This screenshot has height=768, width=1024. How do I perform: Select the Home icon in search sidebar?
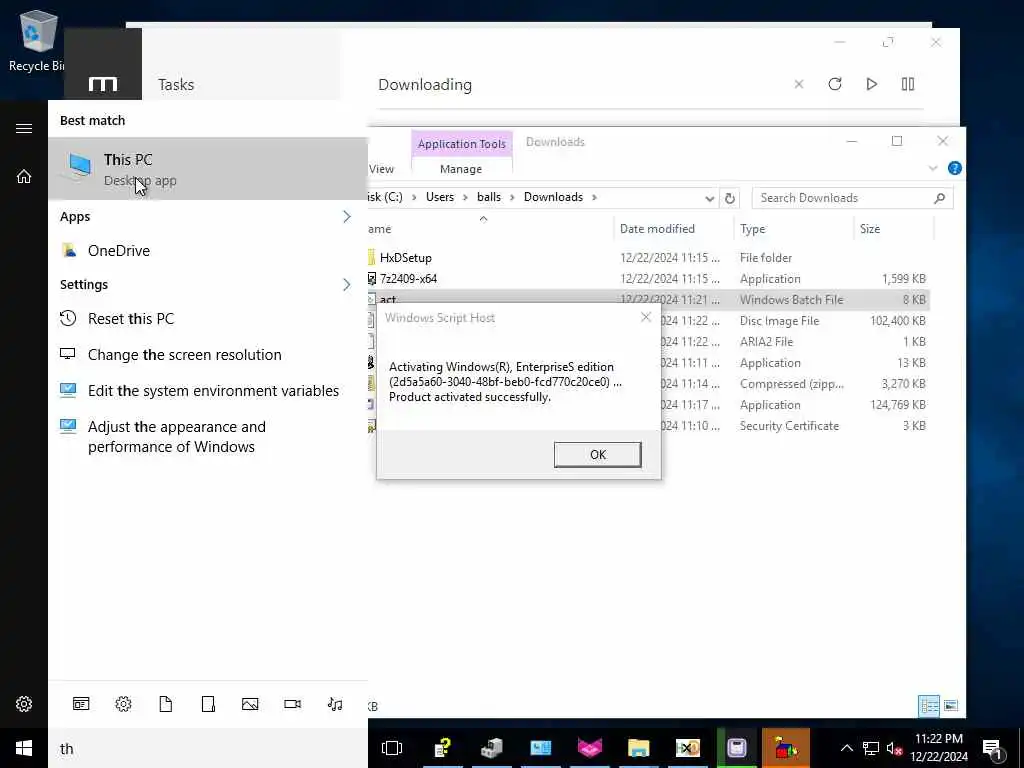tap(24, 176)
